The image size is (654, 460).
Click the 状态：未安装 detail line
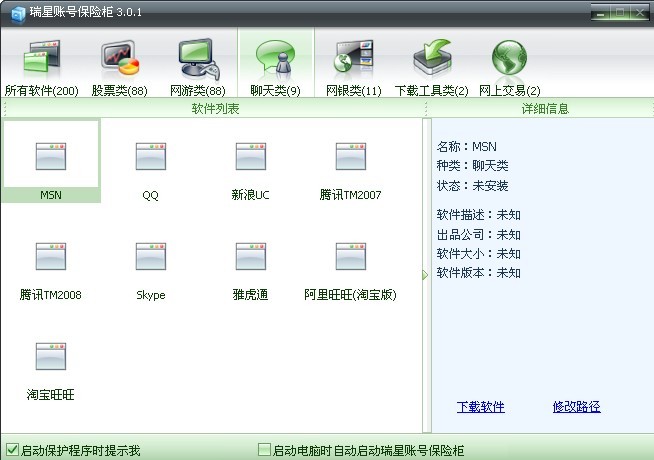[472, 185]
